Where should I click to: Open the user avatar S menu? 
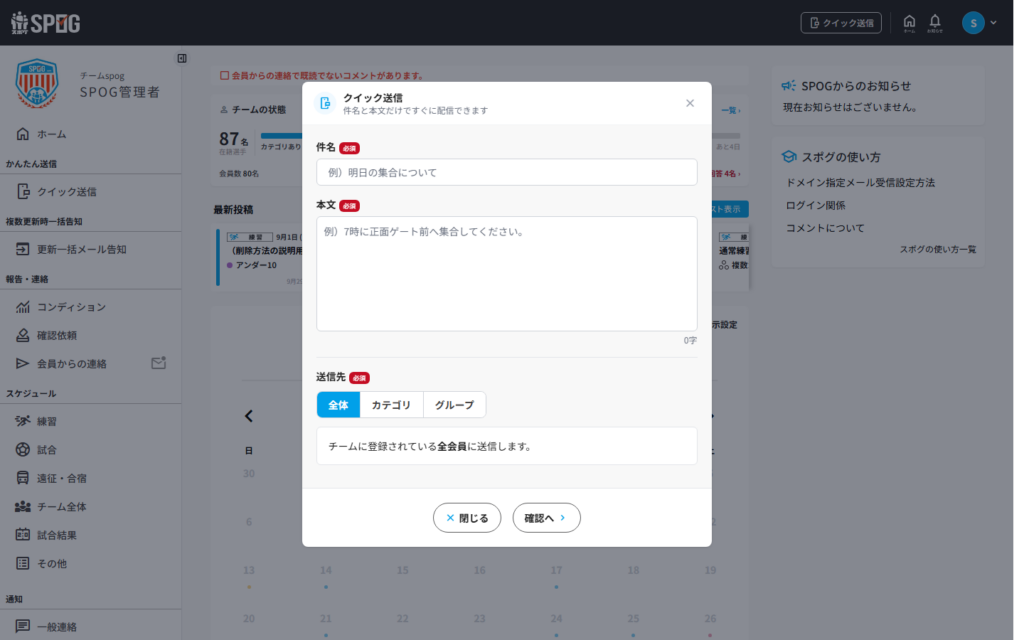point(973,23)
